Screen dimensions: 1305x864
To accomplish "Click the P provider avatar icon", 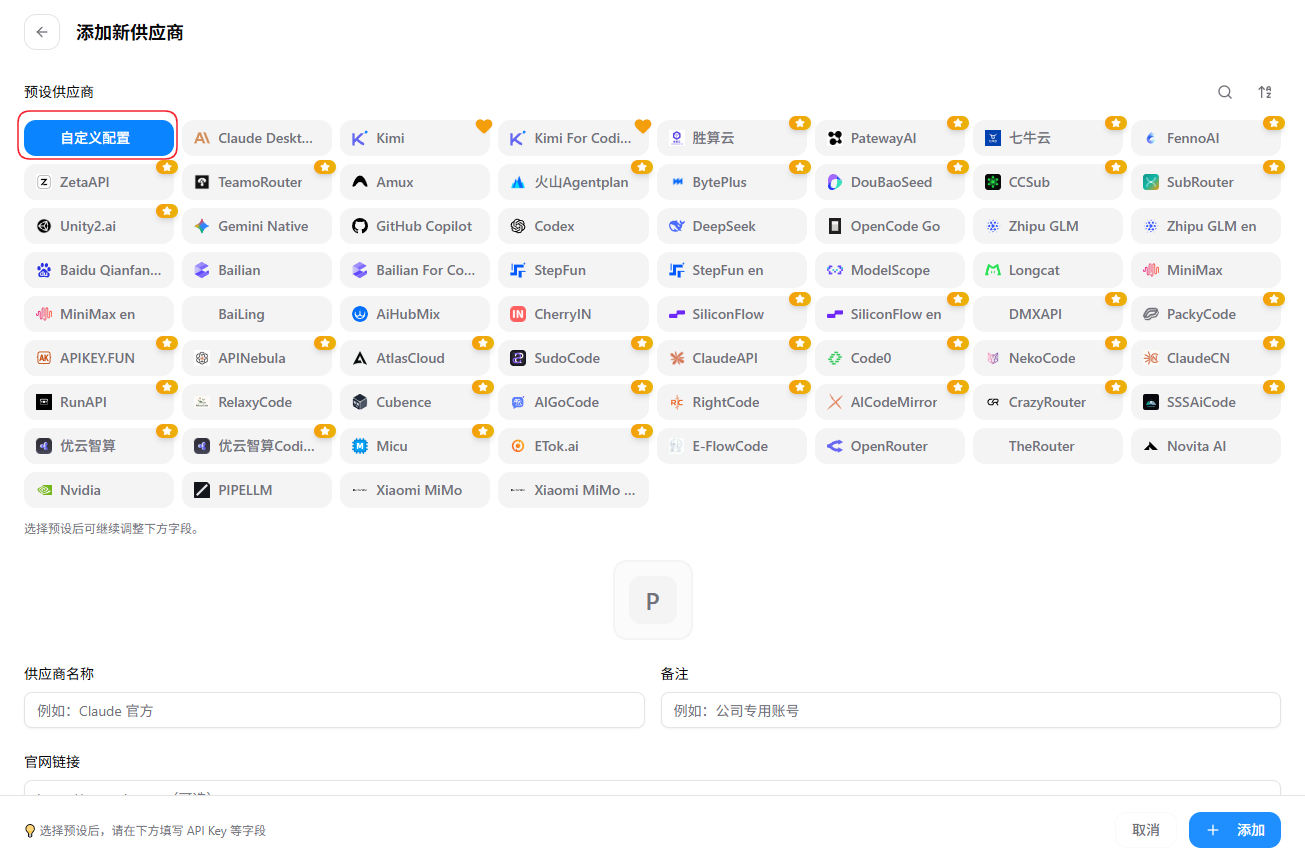I will 653,600.
